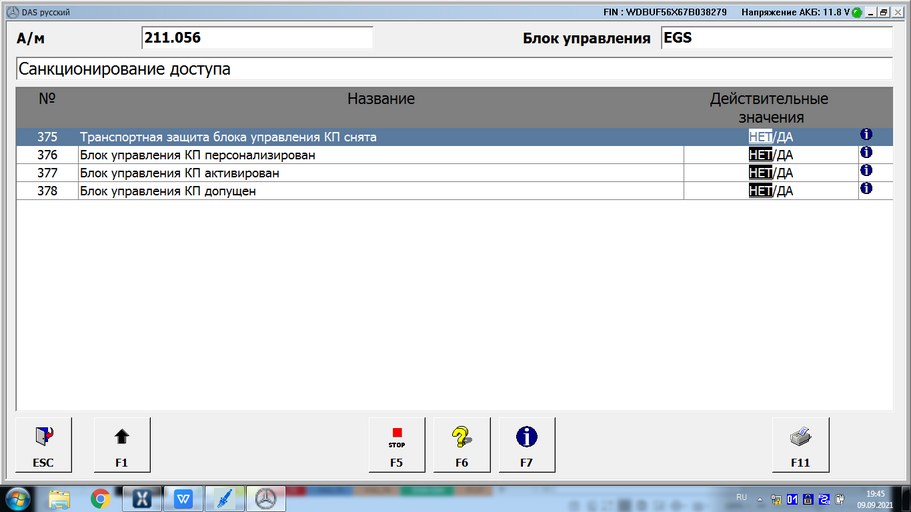This screenshot has height=512, width=911.
Task: Open help with the F6 question mark
Action: coord(462,445)
